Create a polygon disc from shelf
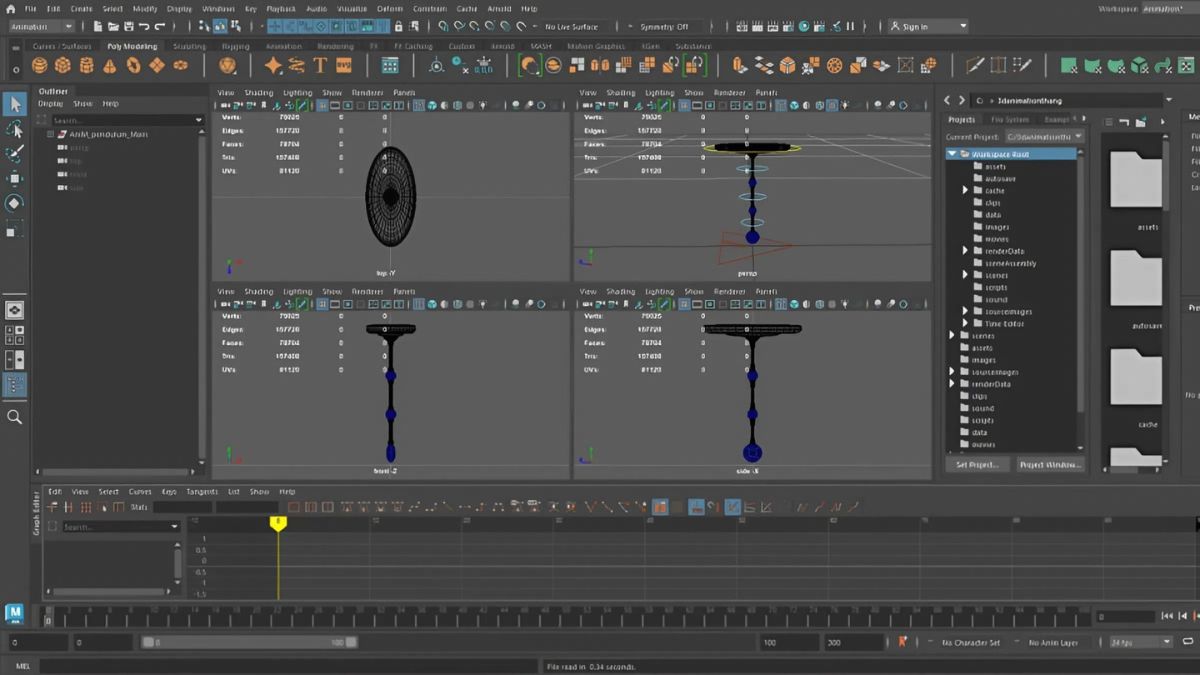Image resolution: width=1200 pixels, height=675 pixels. [x=180, y=65]
